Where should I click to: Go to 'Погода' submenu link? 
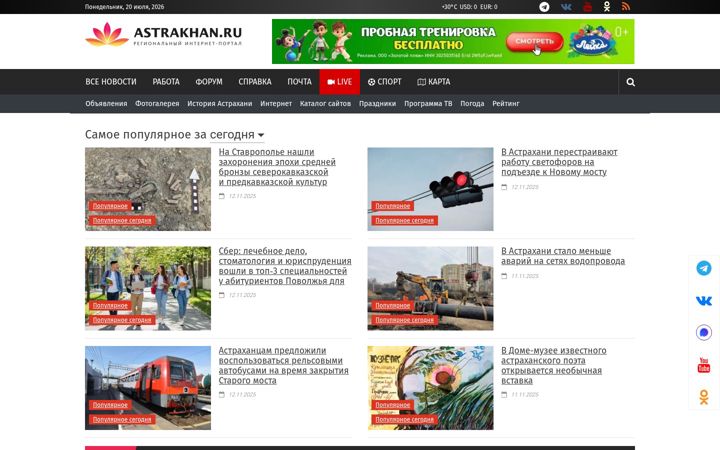[x=472, y=104]
